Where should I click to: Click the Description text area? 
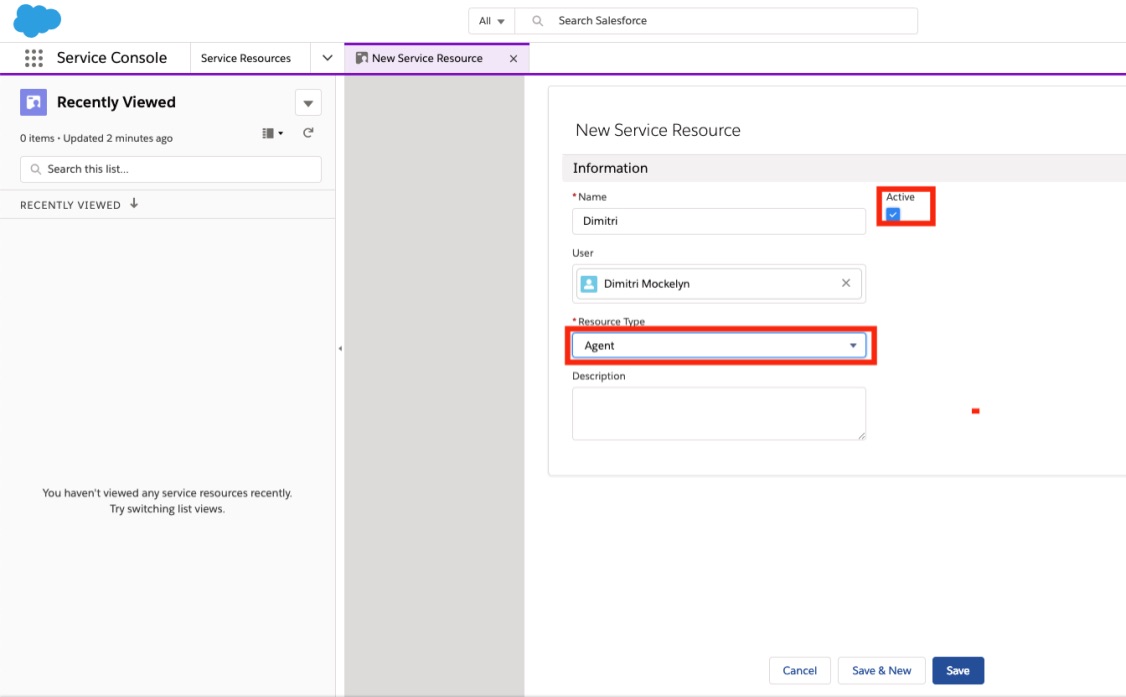point(719,413)
